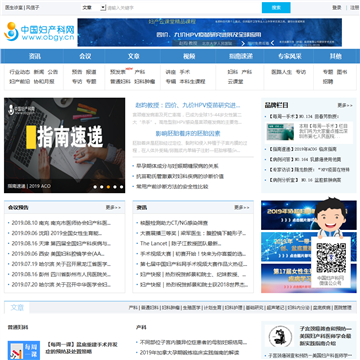Open 行业动态 submenu link
Viewport: 360px width, 360px height.
coord(20,72)
